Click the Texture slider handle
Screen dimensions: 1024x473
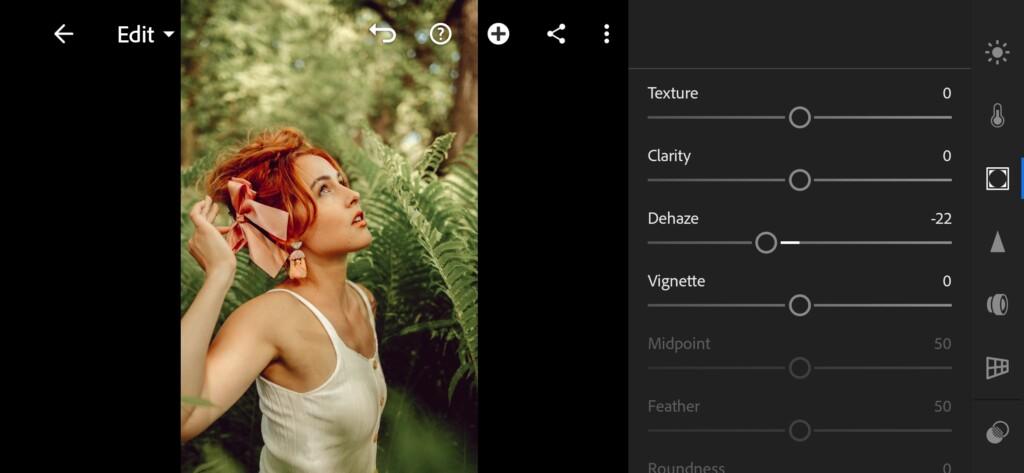[799, 118]
